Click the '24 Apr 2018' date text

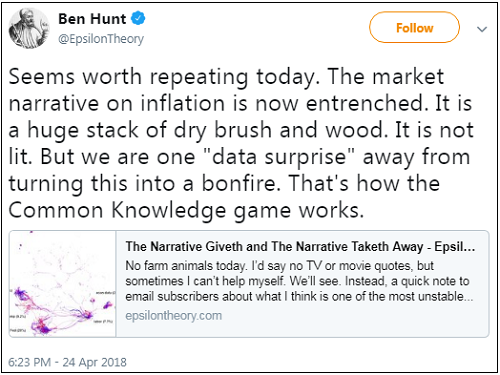pyautogui.click(x=95, y=362)
